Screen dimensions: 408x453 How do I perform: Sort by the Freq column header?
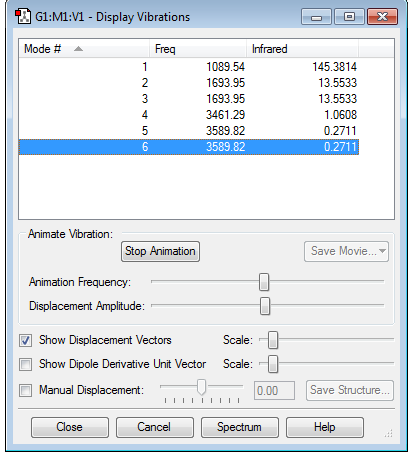click(x=198, y=49)
